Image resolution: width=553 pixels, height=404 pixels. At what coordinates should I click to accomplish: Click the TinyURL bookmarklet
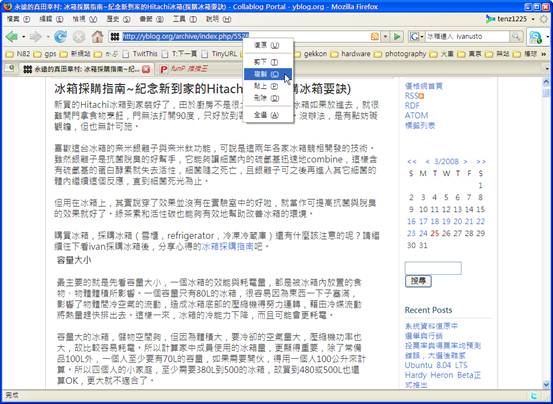point(220,54)
